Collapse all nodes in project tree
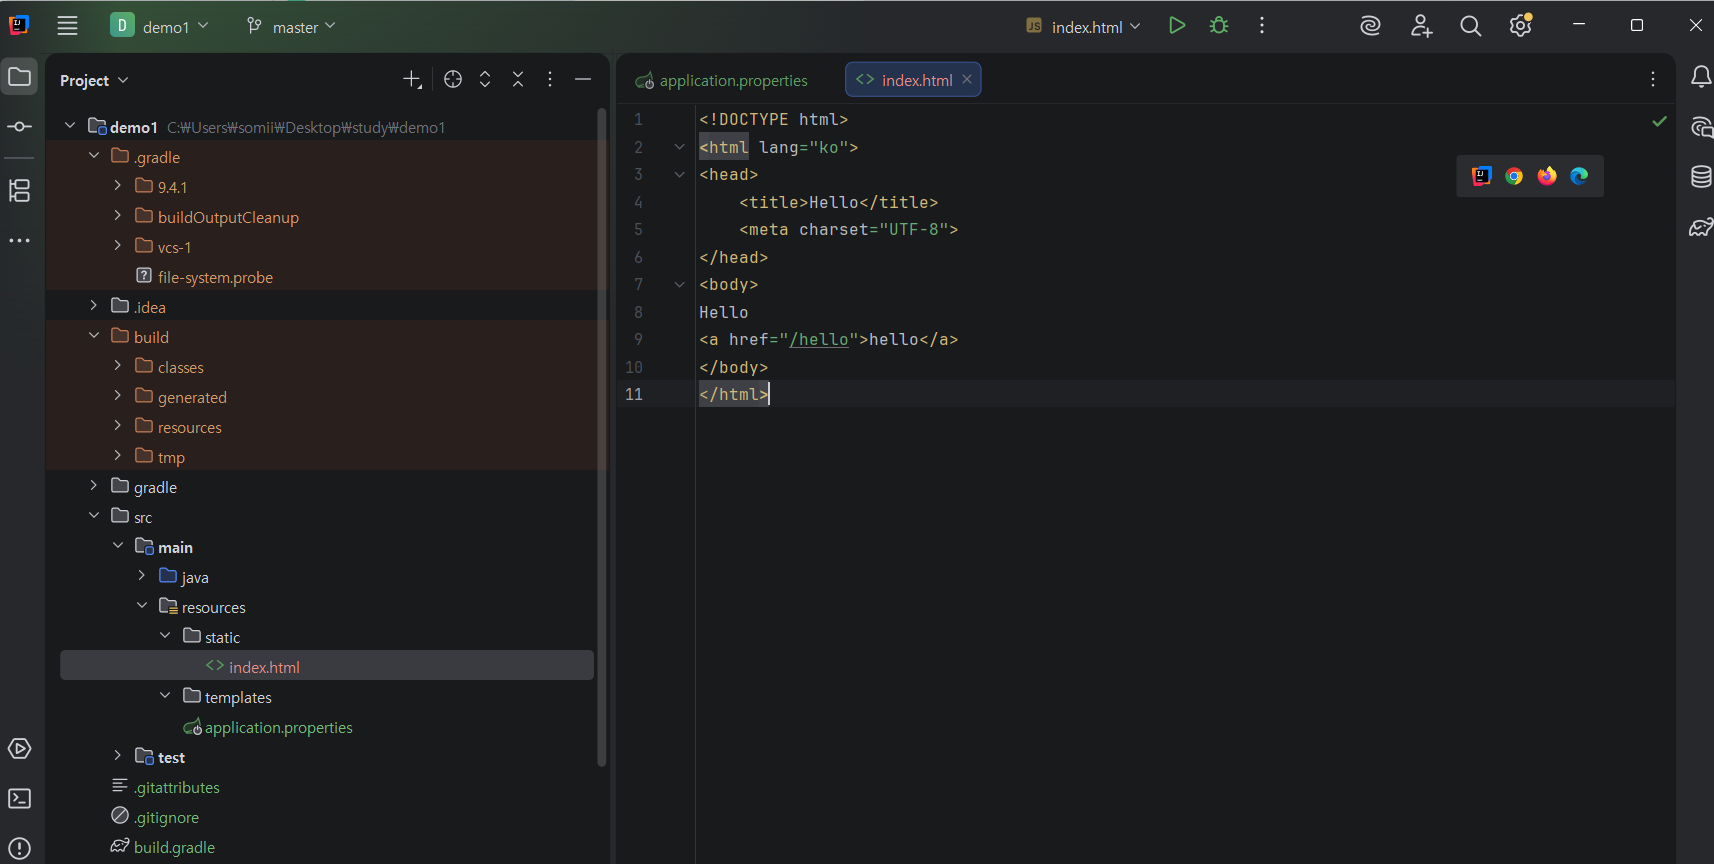The height and width of the screenshot is (864, 1714). click(518, 80)
